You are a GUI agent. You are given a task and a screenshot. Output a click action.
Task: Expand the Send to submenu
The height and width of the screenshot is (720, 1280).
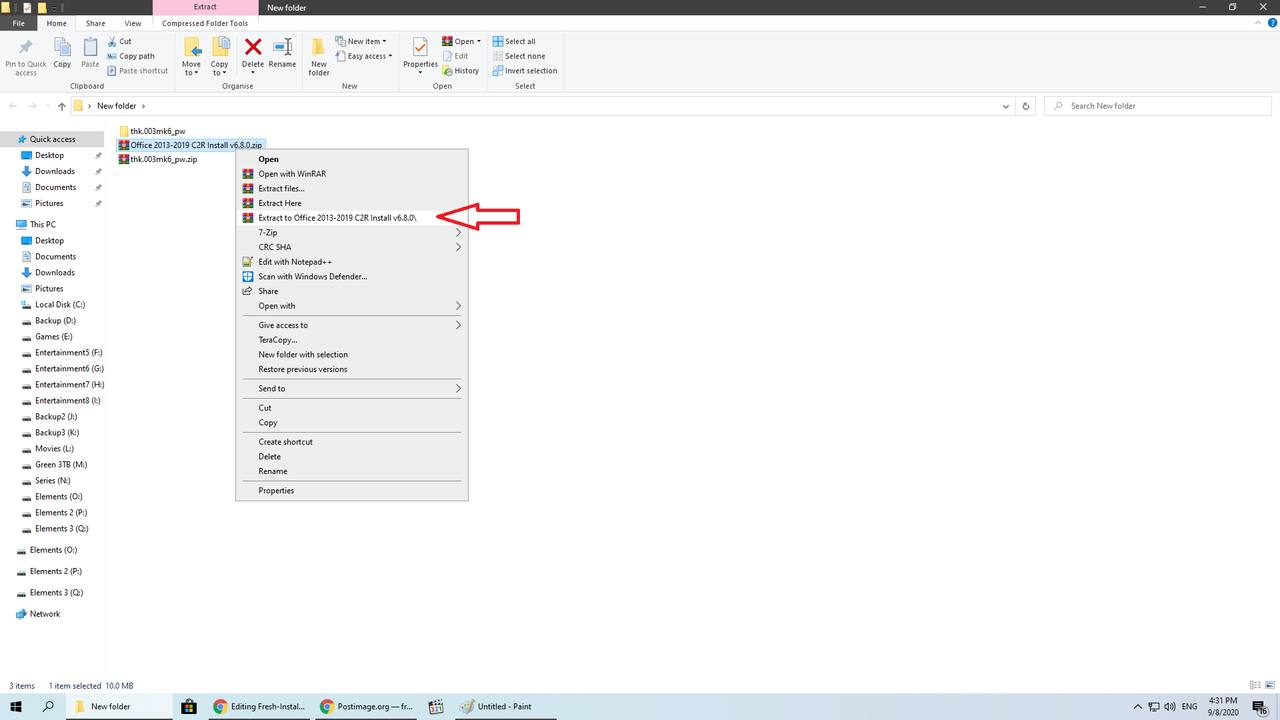click(352, 388)
